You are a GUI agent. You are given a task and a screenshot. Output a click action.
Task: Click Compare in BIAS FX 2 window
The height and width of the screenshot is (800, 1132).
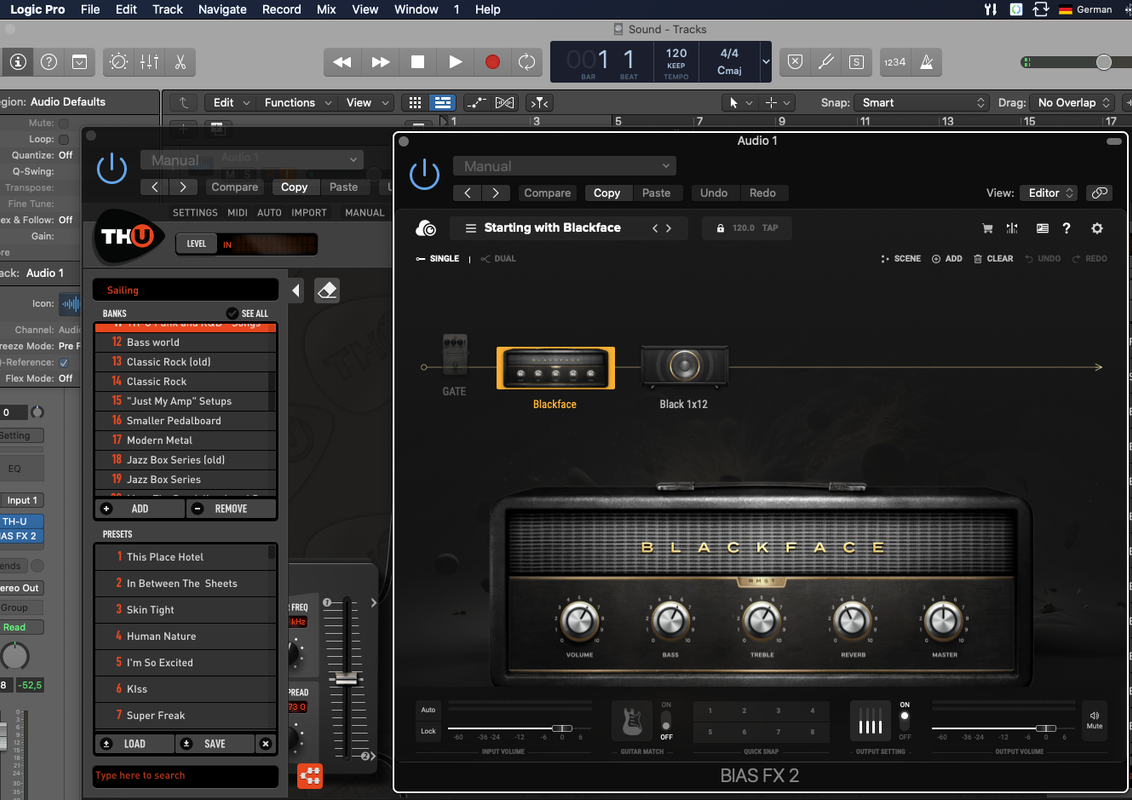(547, 193)
